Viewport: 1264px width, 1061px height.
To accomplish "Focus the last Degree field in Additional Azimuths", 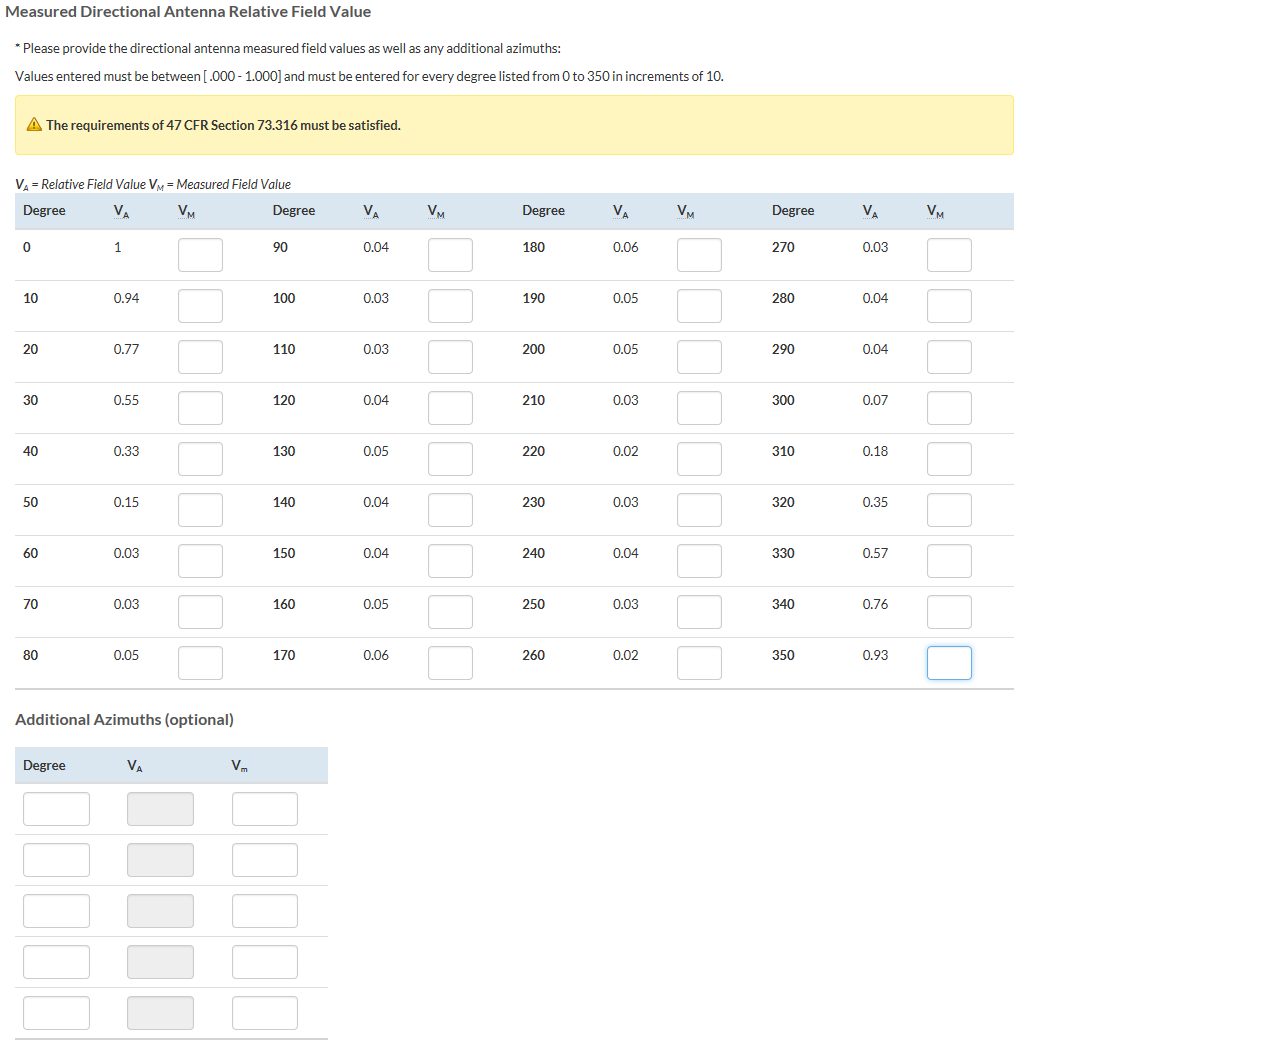I will 56,1013.
